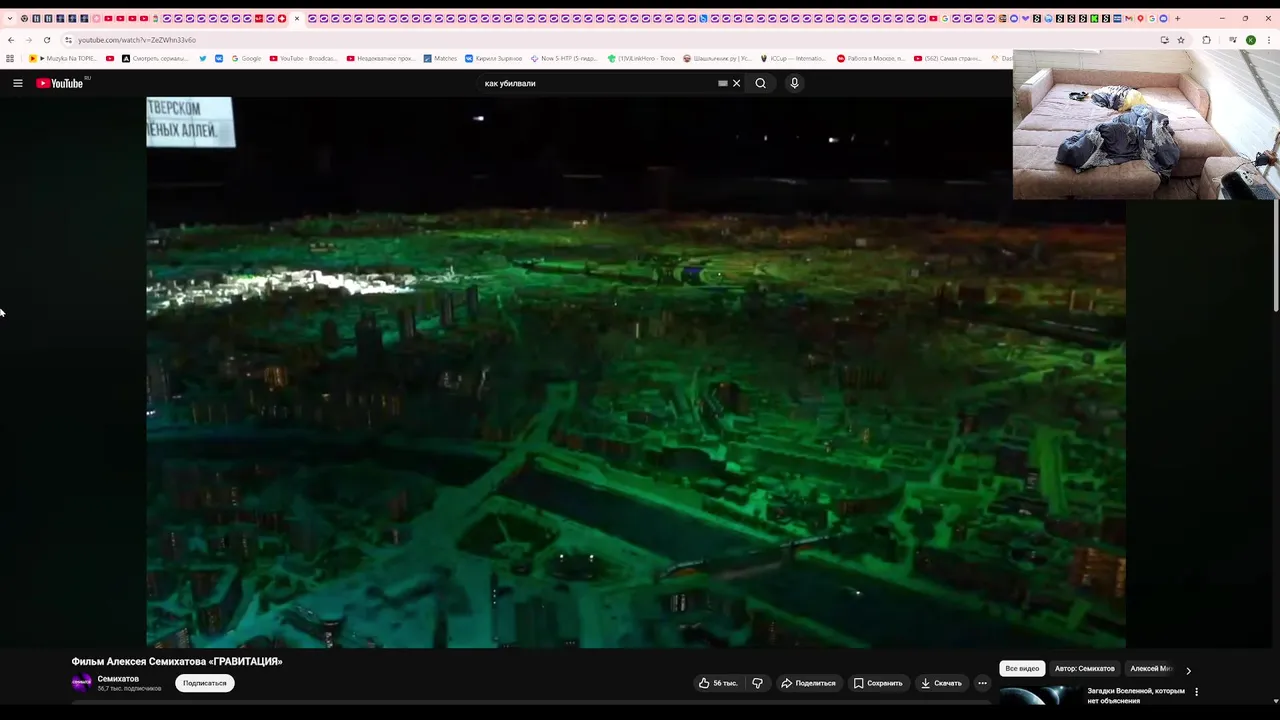Open the Кирилл Зырянов bookmark
The height and width of the screenshot is (720, 1280).
pos(493,58)
